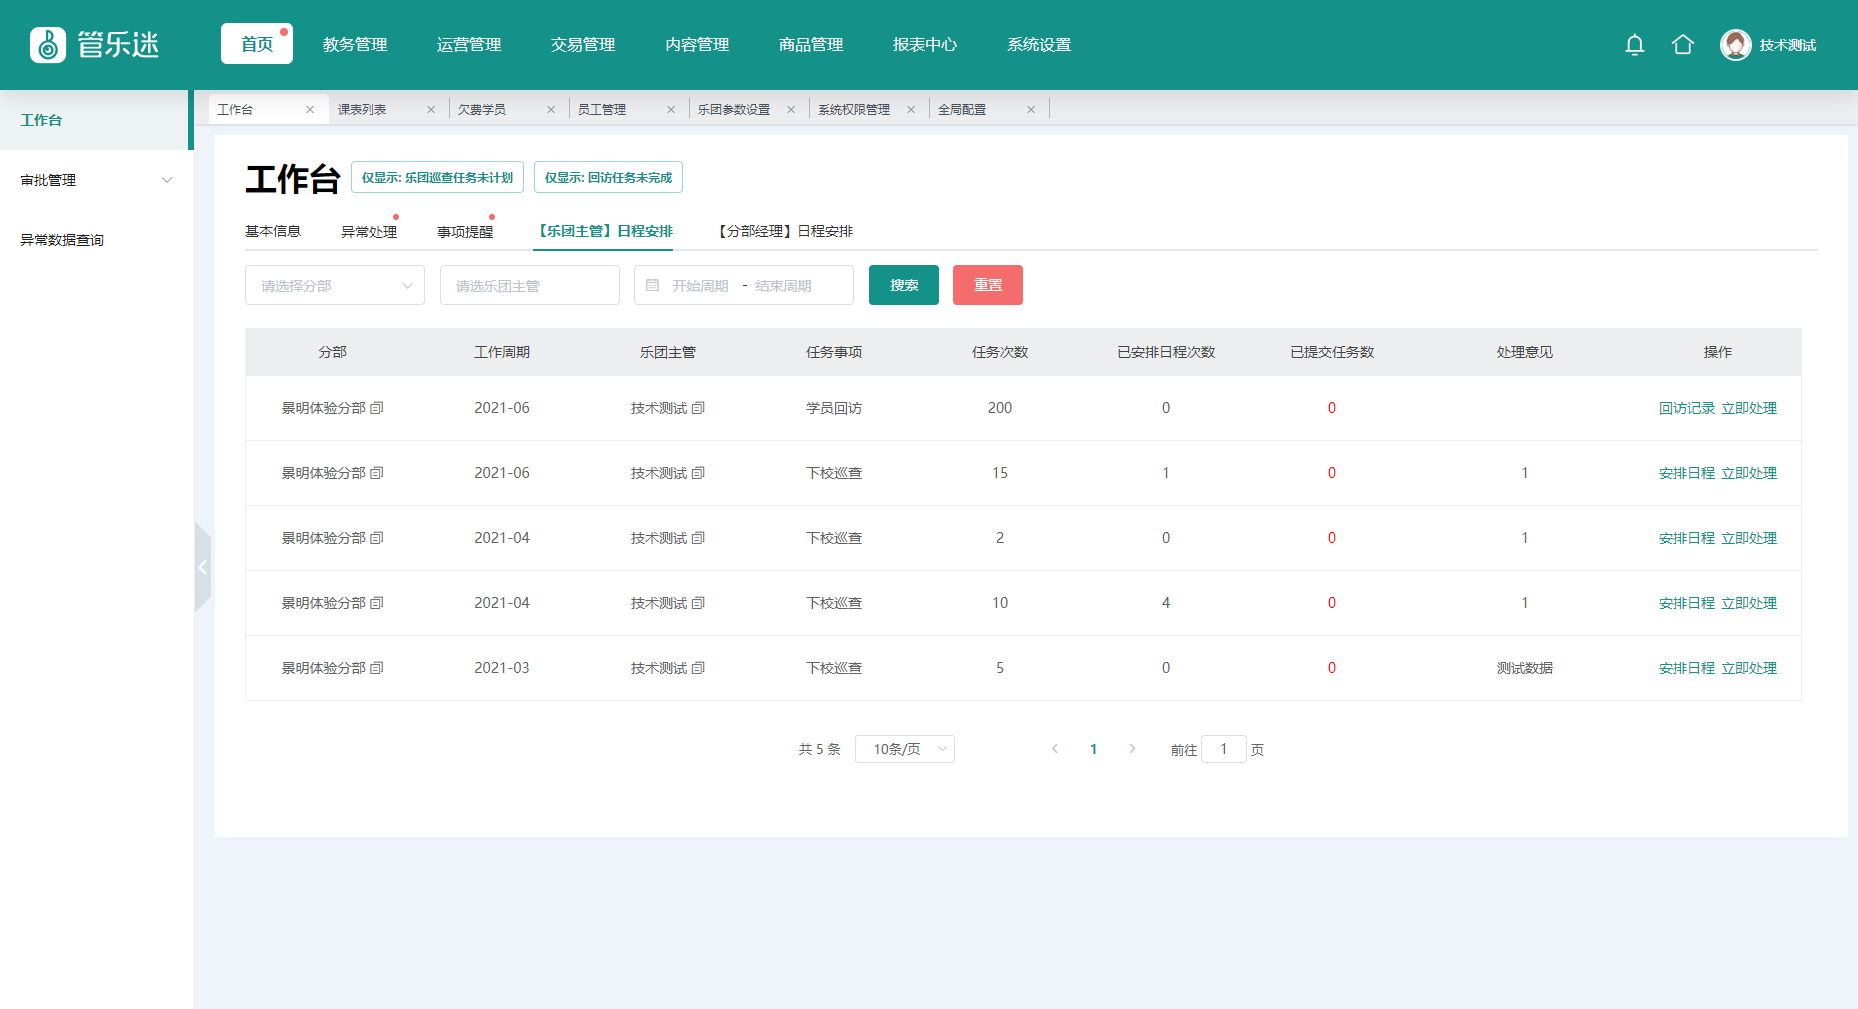Toggle filter 仅显示: 乐团巡查任务未计划
This screenshot has width=1858, height=1009.
click(x=437, y=178)
